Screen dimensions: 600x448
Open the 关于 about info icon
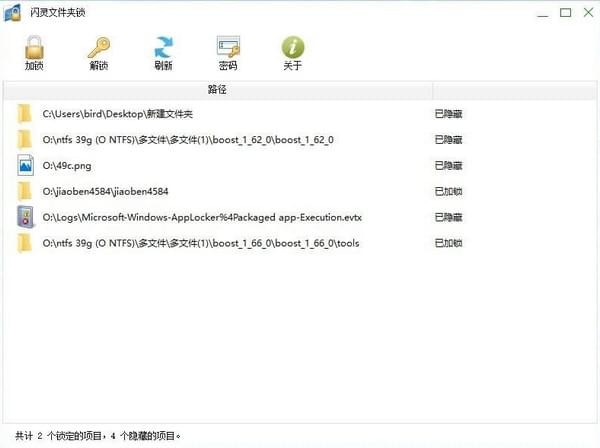pyautogui.click(x=293, y=47)
